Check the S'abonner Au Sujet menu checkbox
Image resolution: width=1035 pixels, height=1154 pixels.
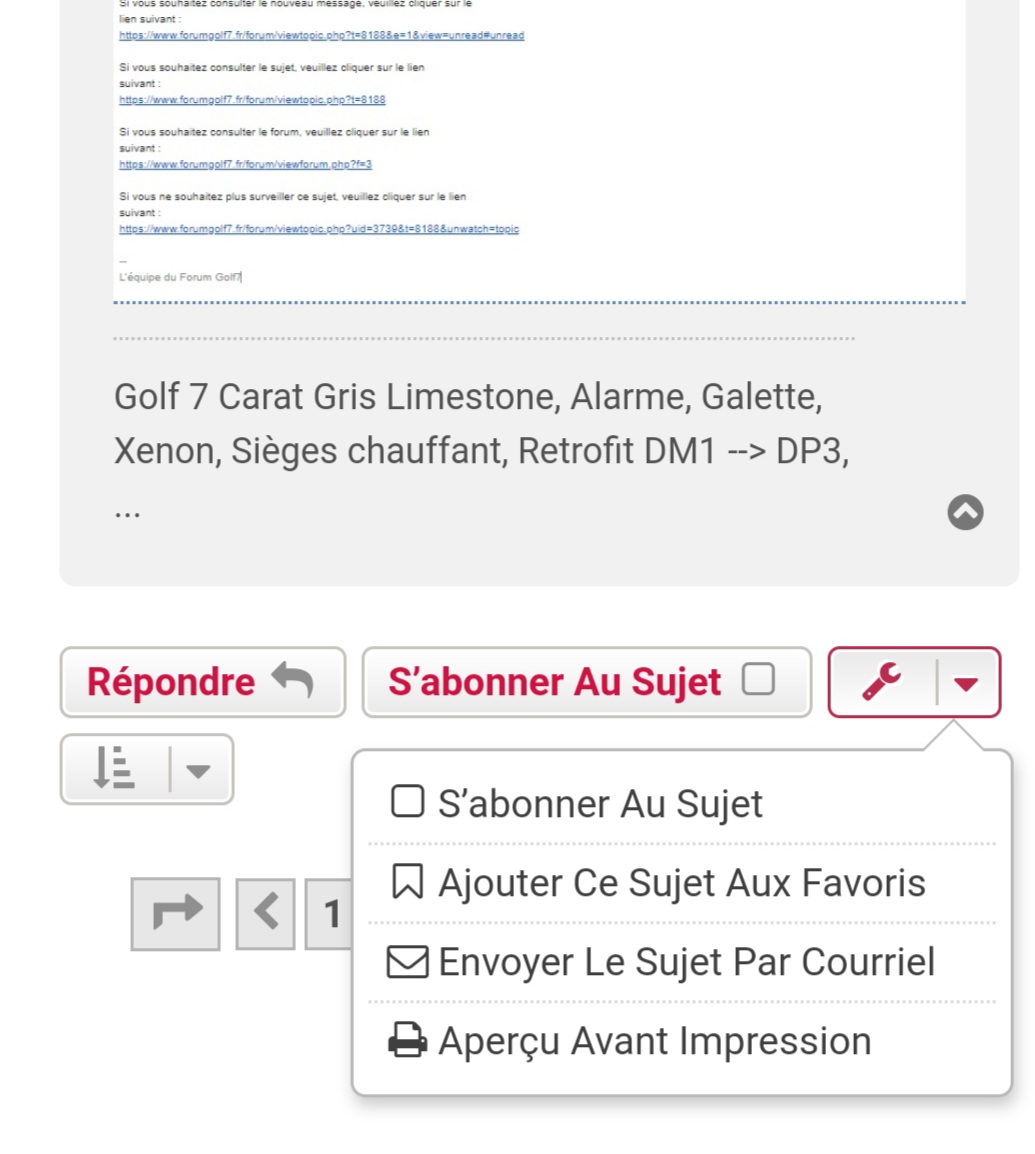point(407,801)
